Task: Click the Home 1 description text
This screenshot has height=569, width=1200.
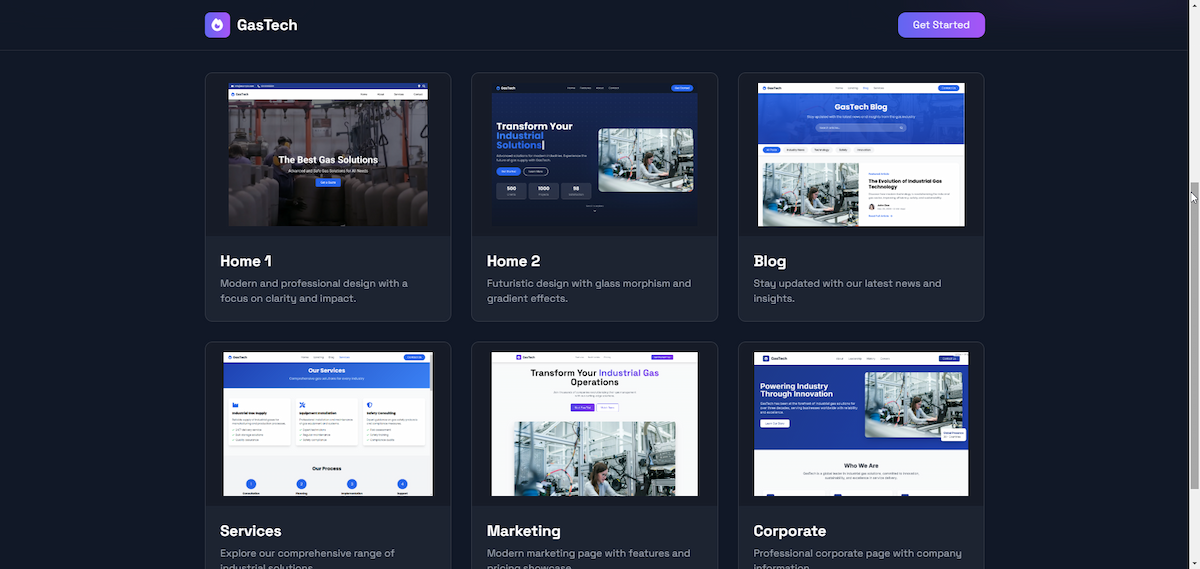Action: coord(314,291)
